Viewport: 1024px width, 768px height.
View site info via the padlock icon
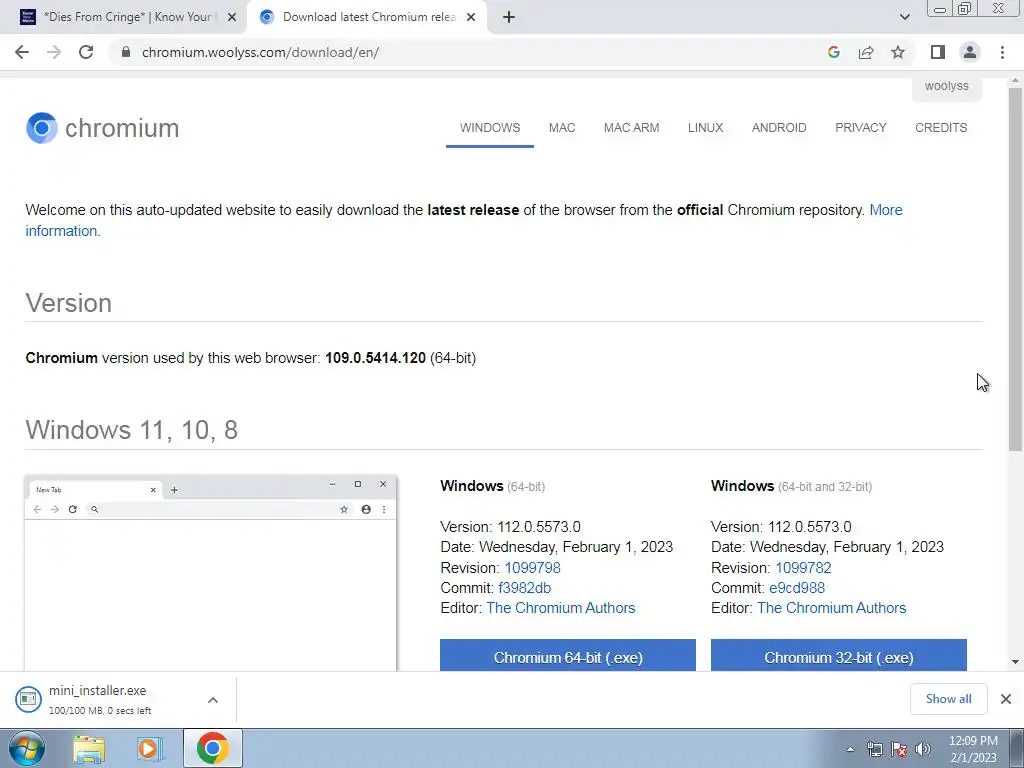(126, 52)
